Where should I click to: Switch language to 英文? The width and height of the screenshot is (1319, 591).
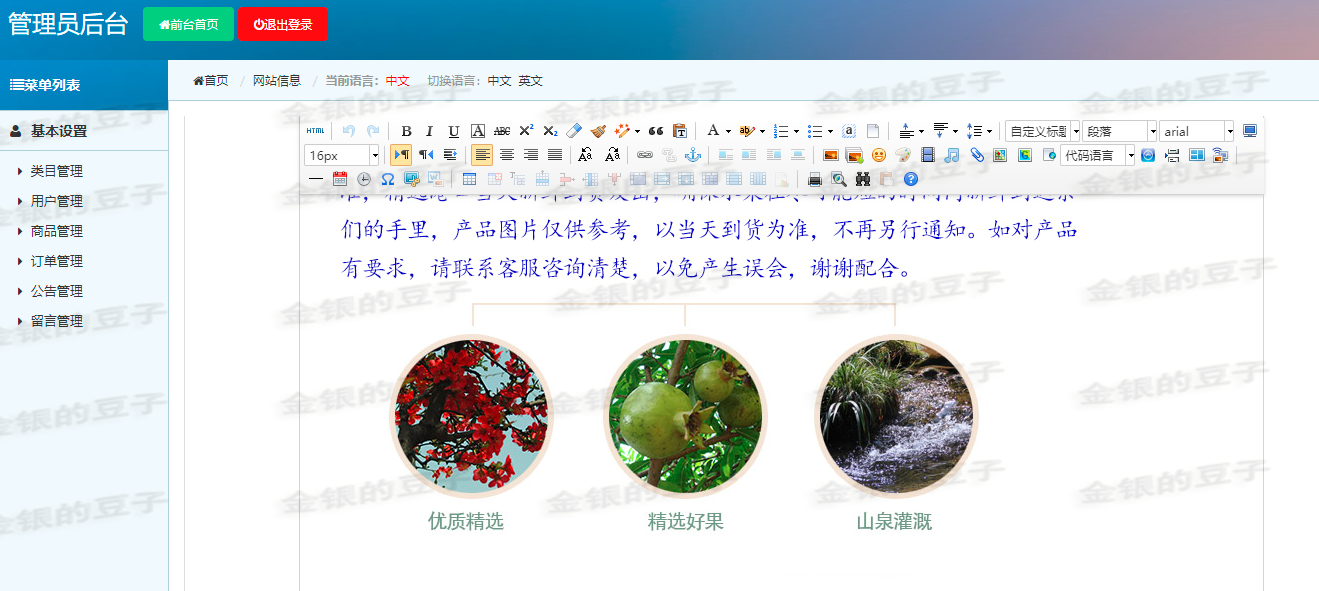click(531, 81)
